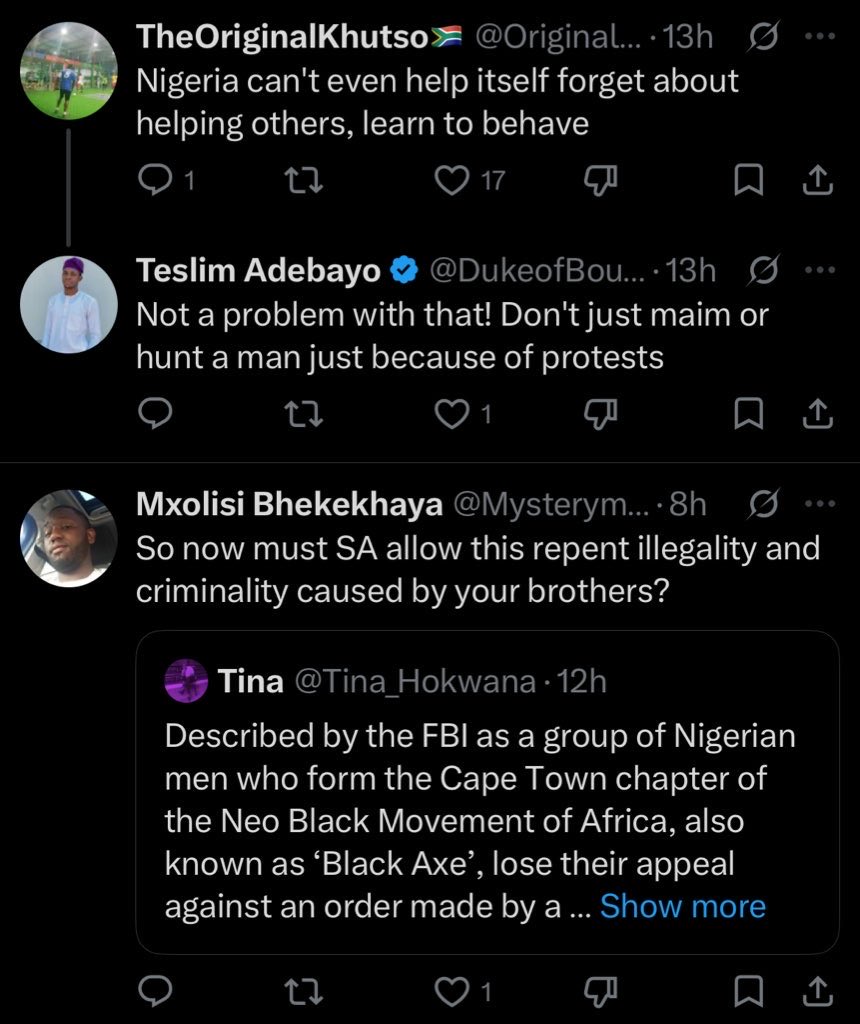Reply to TheOriginalKhutso's tweet

click(x=154, y=180)
